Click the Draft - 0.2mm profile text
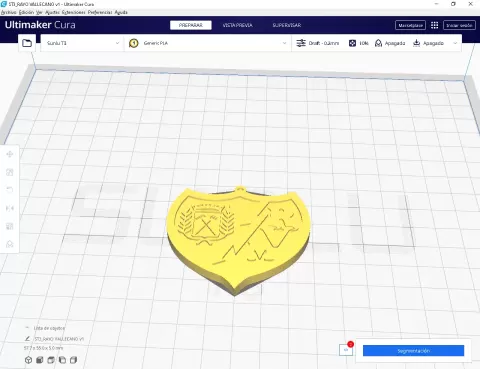The image size is (480, 369). [x=324, y=43]
